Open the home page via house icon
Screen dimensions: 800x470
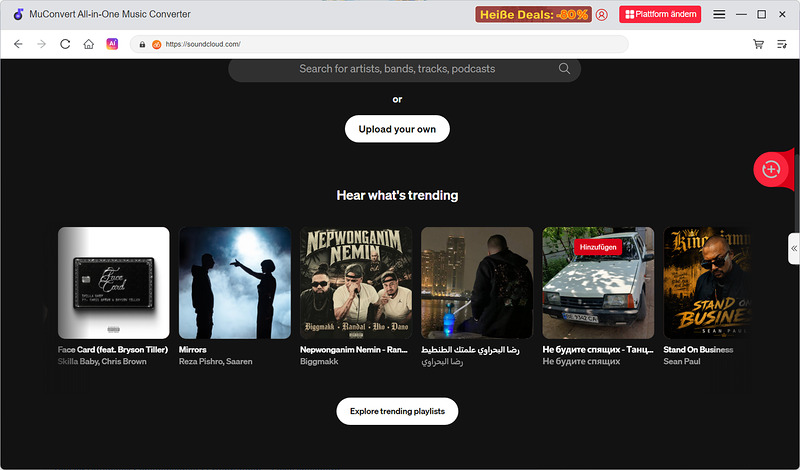89,44
